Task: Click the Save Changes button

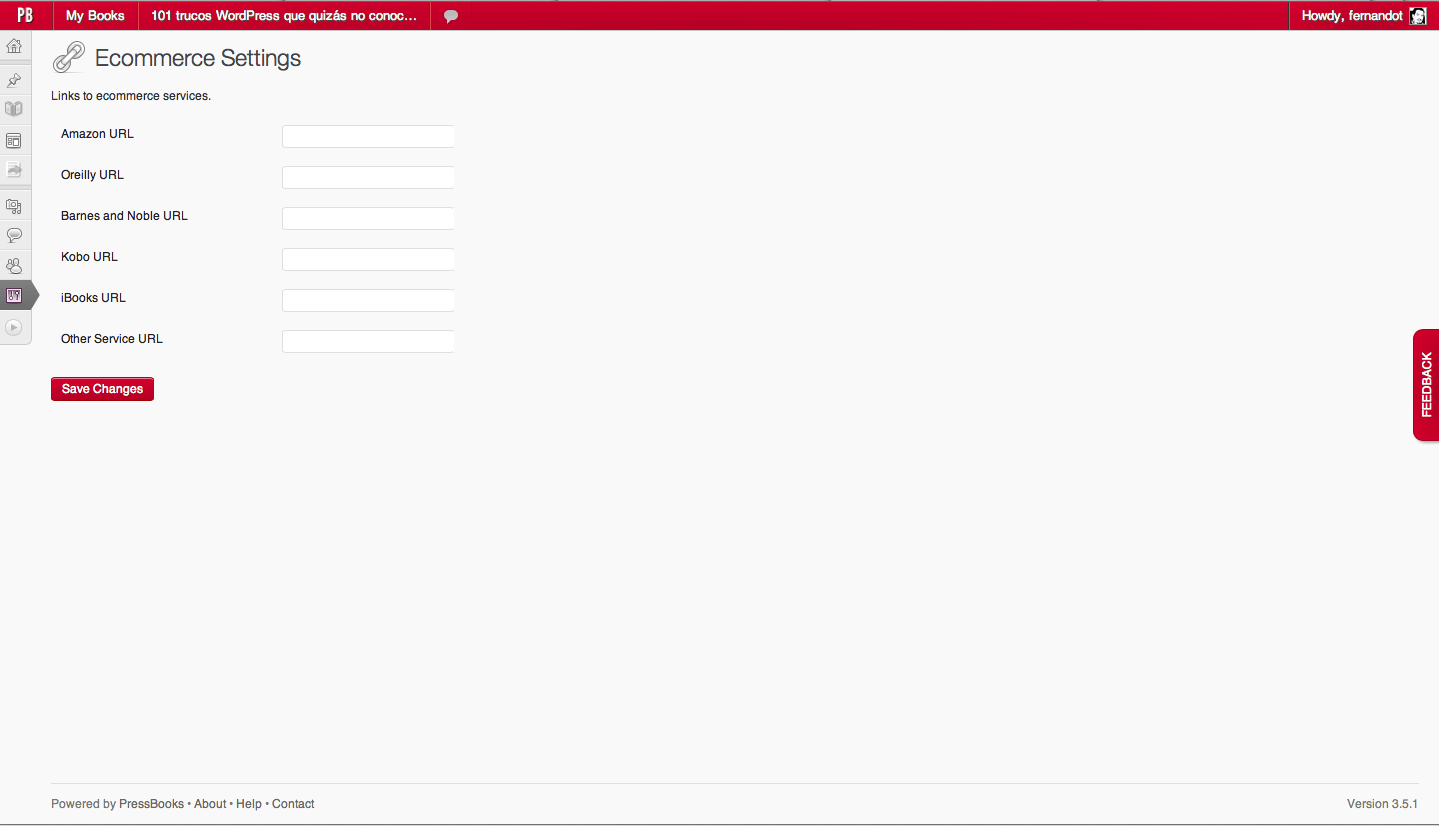Action: 102,389
